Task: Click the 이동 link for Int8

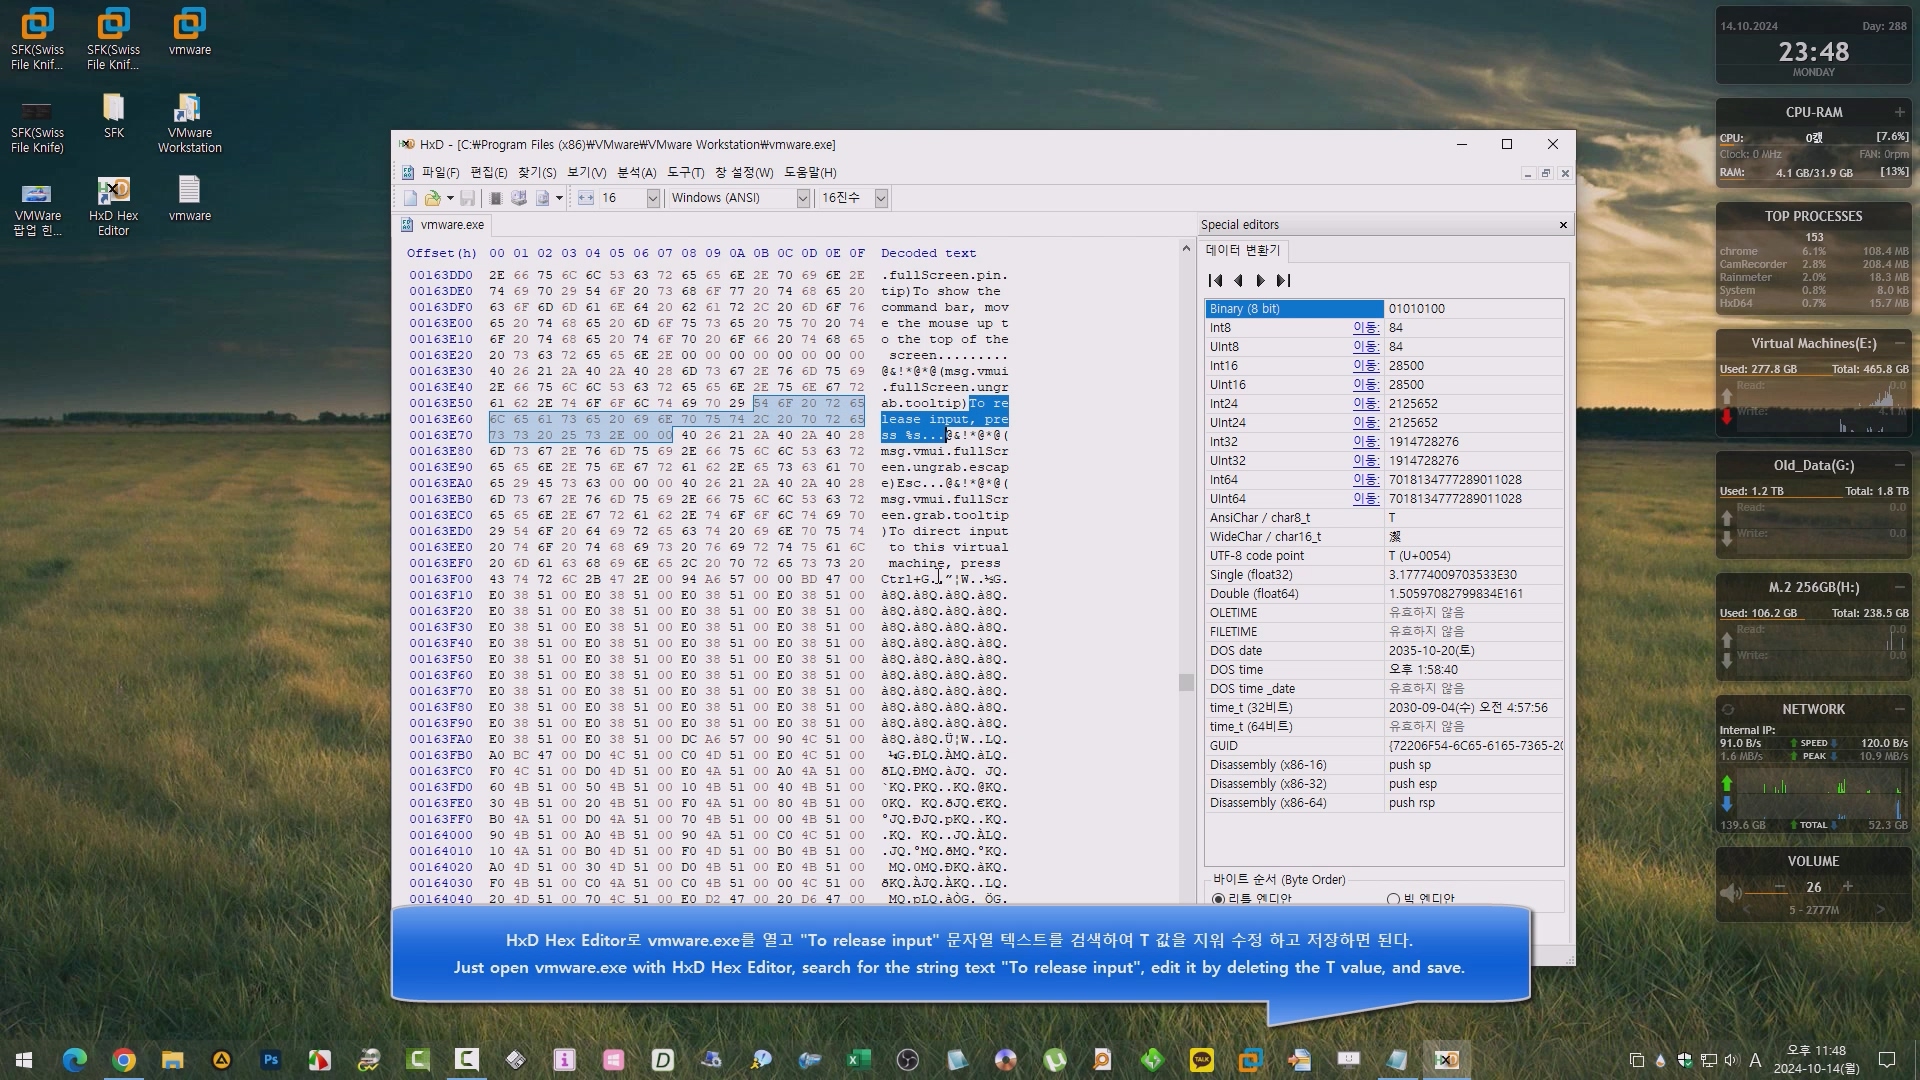Action: [1366, 328]
